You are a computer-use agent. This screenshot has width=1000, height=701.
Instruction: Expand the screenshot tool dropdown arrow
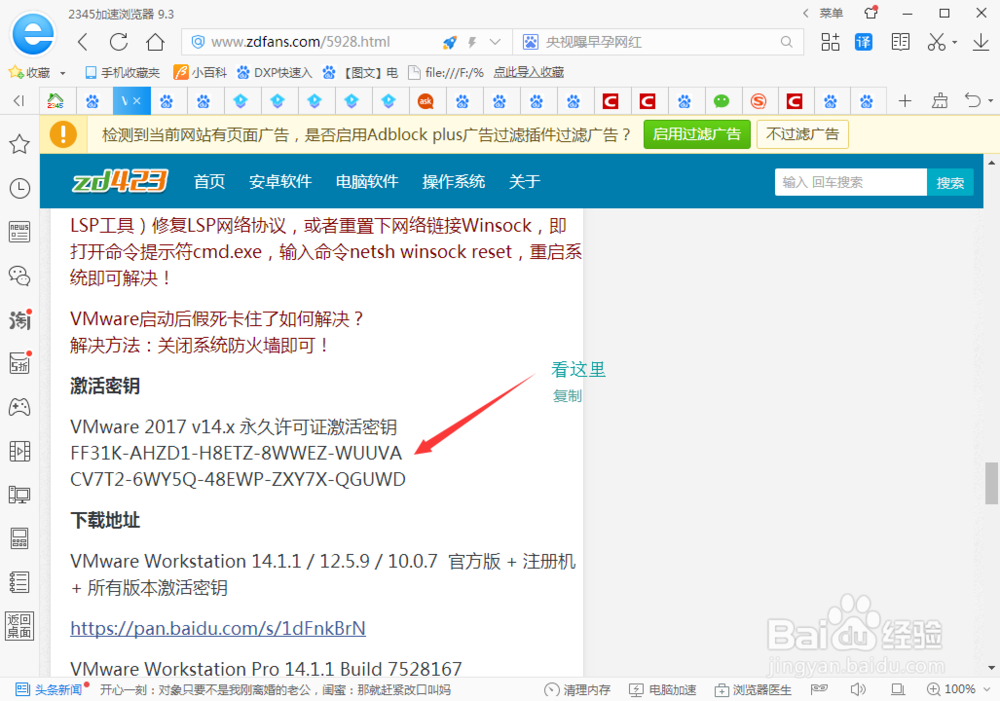pos(955,43)
